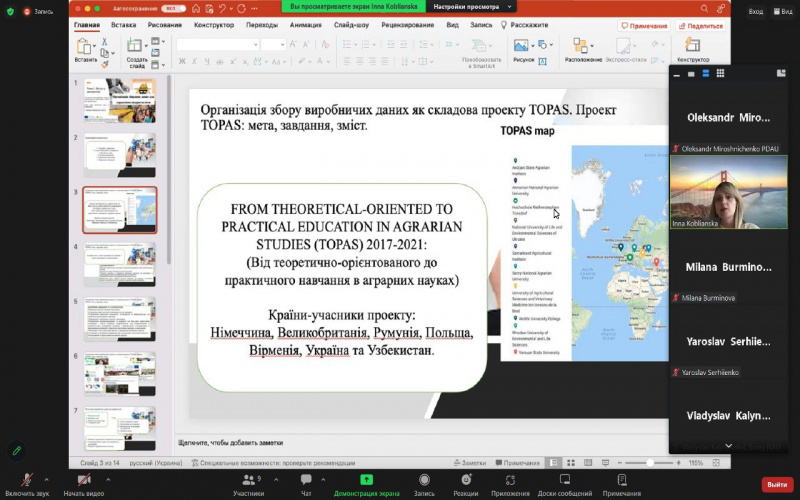Click the PowerPoint Home icon in title bar
The width and height of the screenshot is (800, 500).
click(x=196, y=9)
